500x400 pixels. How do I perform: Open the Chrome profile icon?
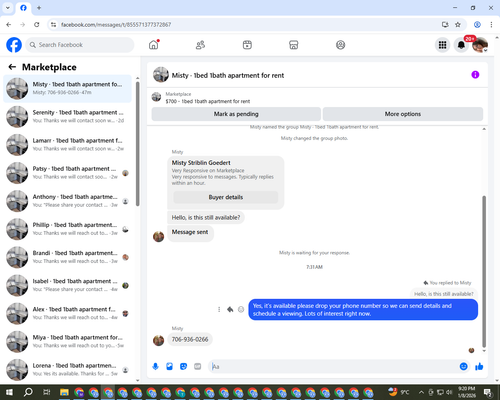[x=477, y=25]
